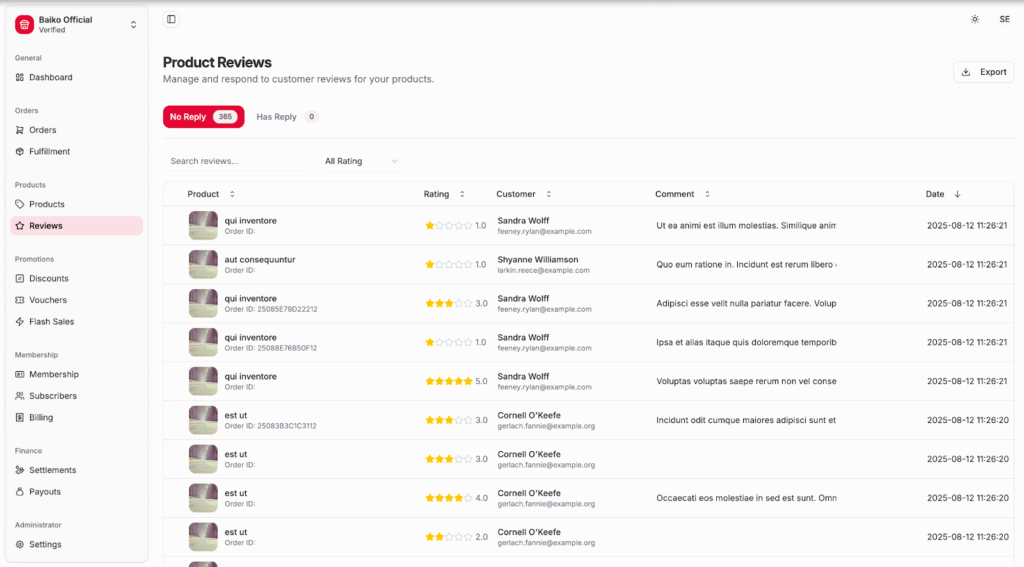Sort by Customer column sort arrows
Screen dimensions: 1024x567
[x=549, y=194]
